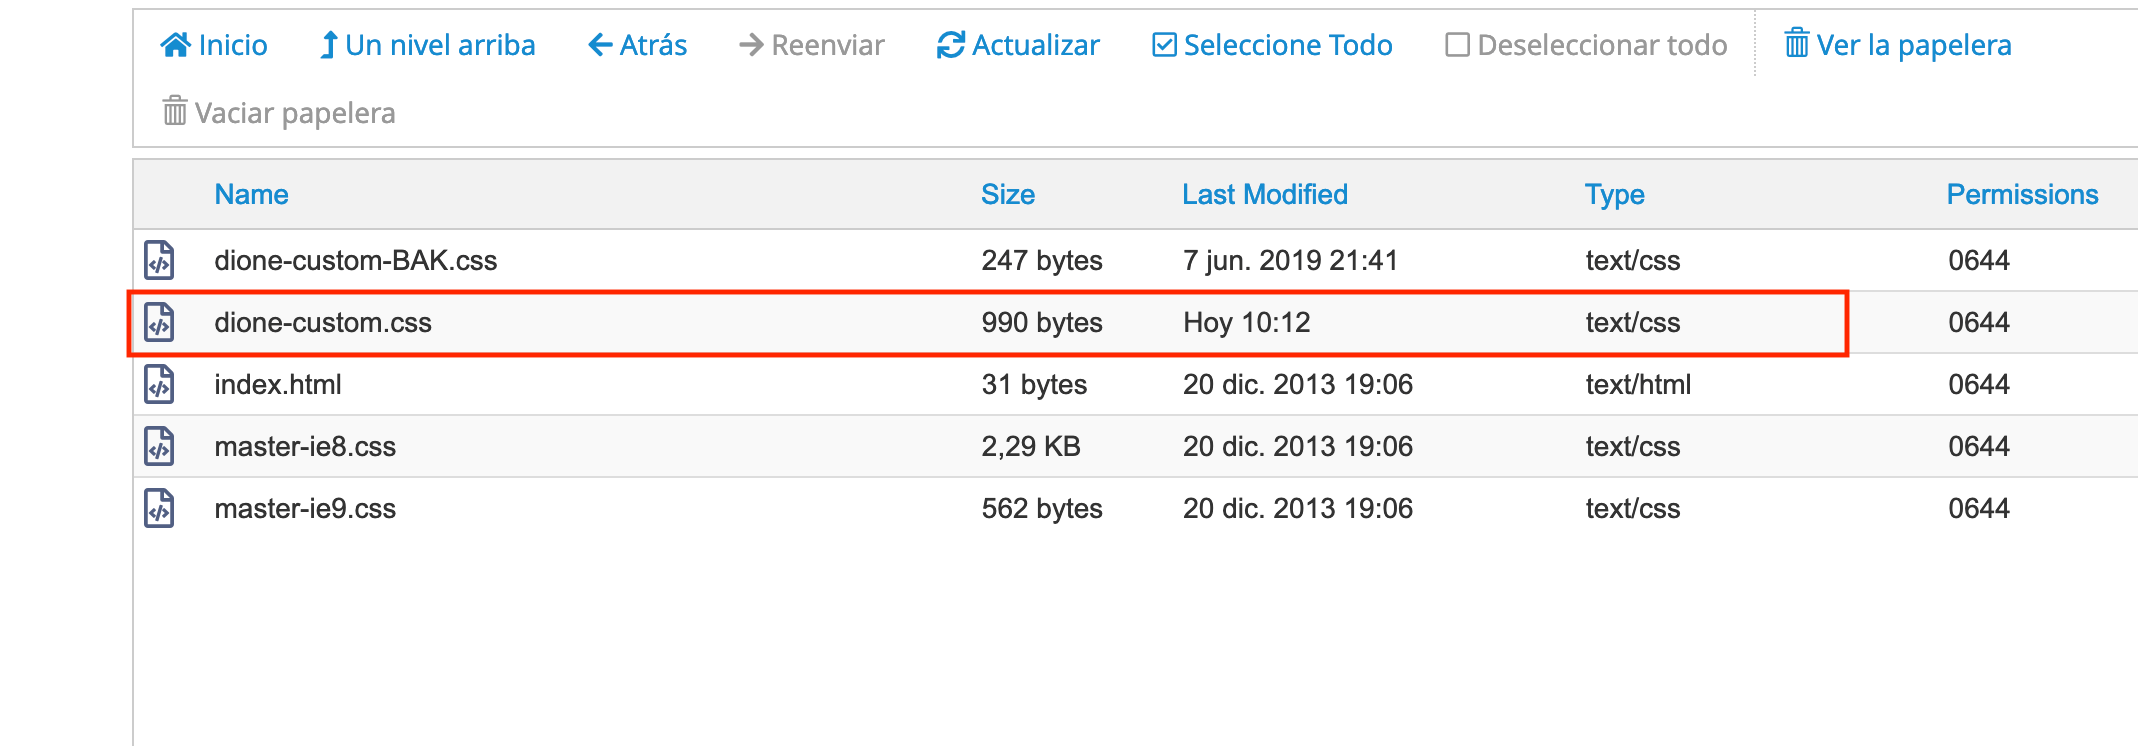Click the Deseleccionar todo checkbox

click(x=1458, y=45)
